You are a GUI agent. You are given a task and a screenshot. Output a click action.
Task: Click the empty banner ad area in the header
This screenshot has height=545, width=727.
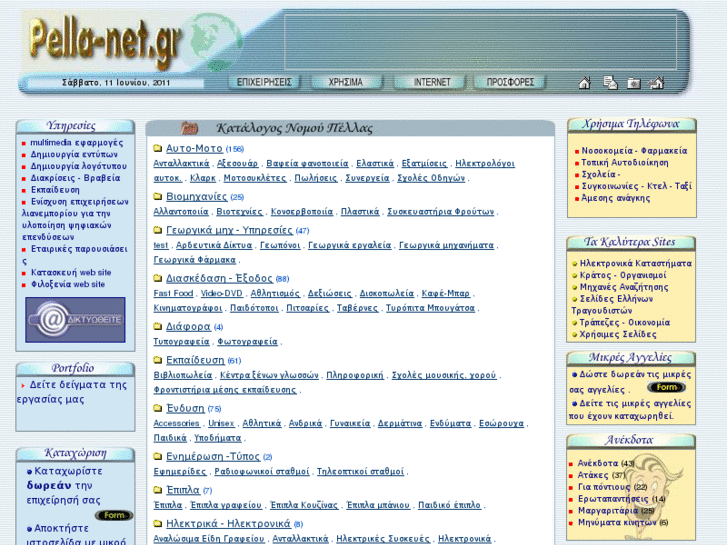click(480, 42)
